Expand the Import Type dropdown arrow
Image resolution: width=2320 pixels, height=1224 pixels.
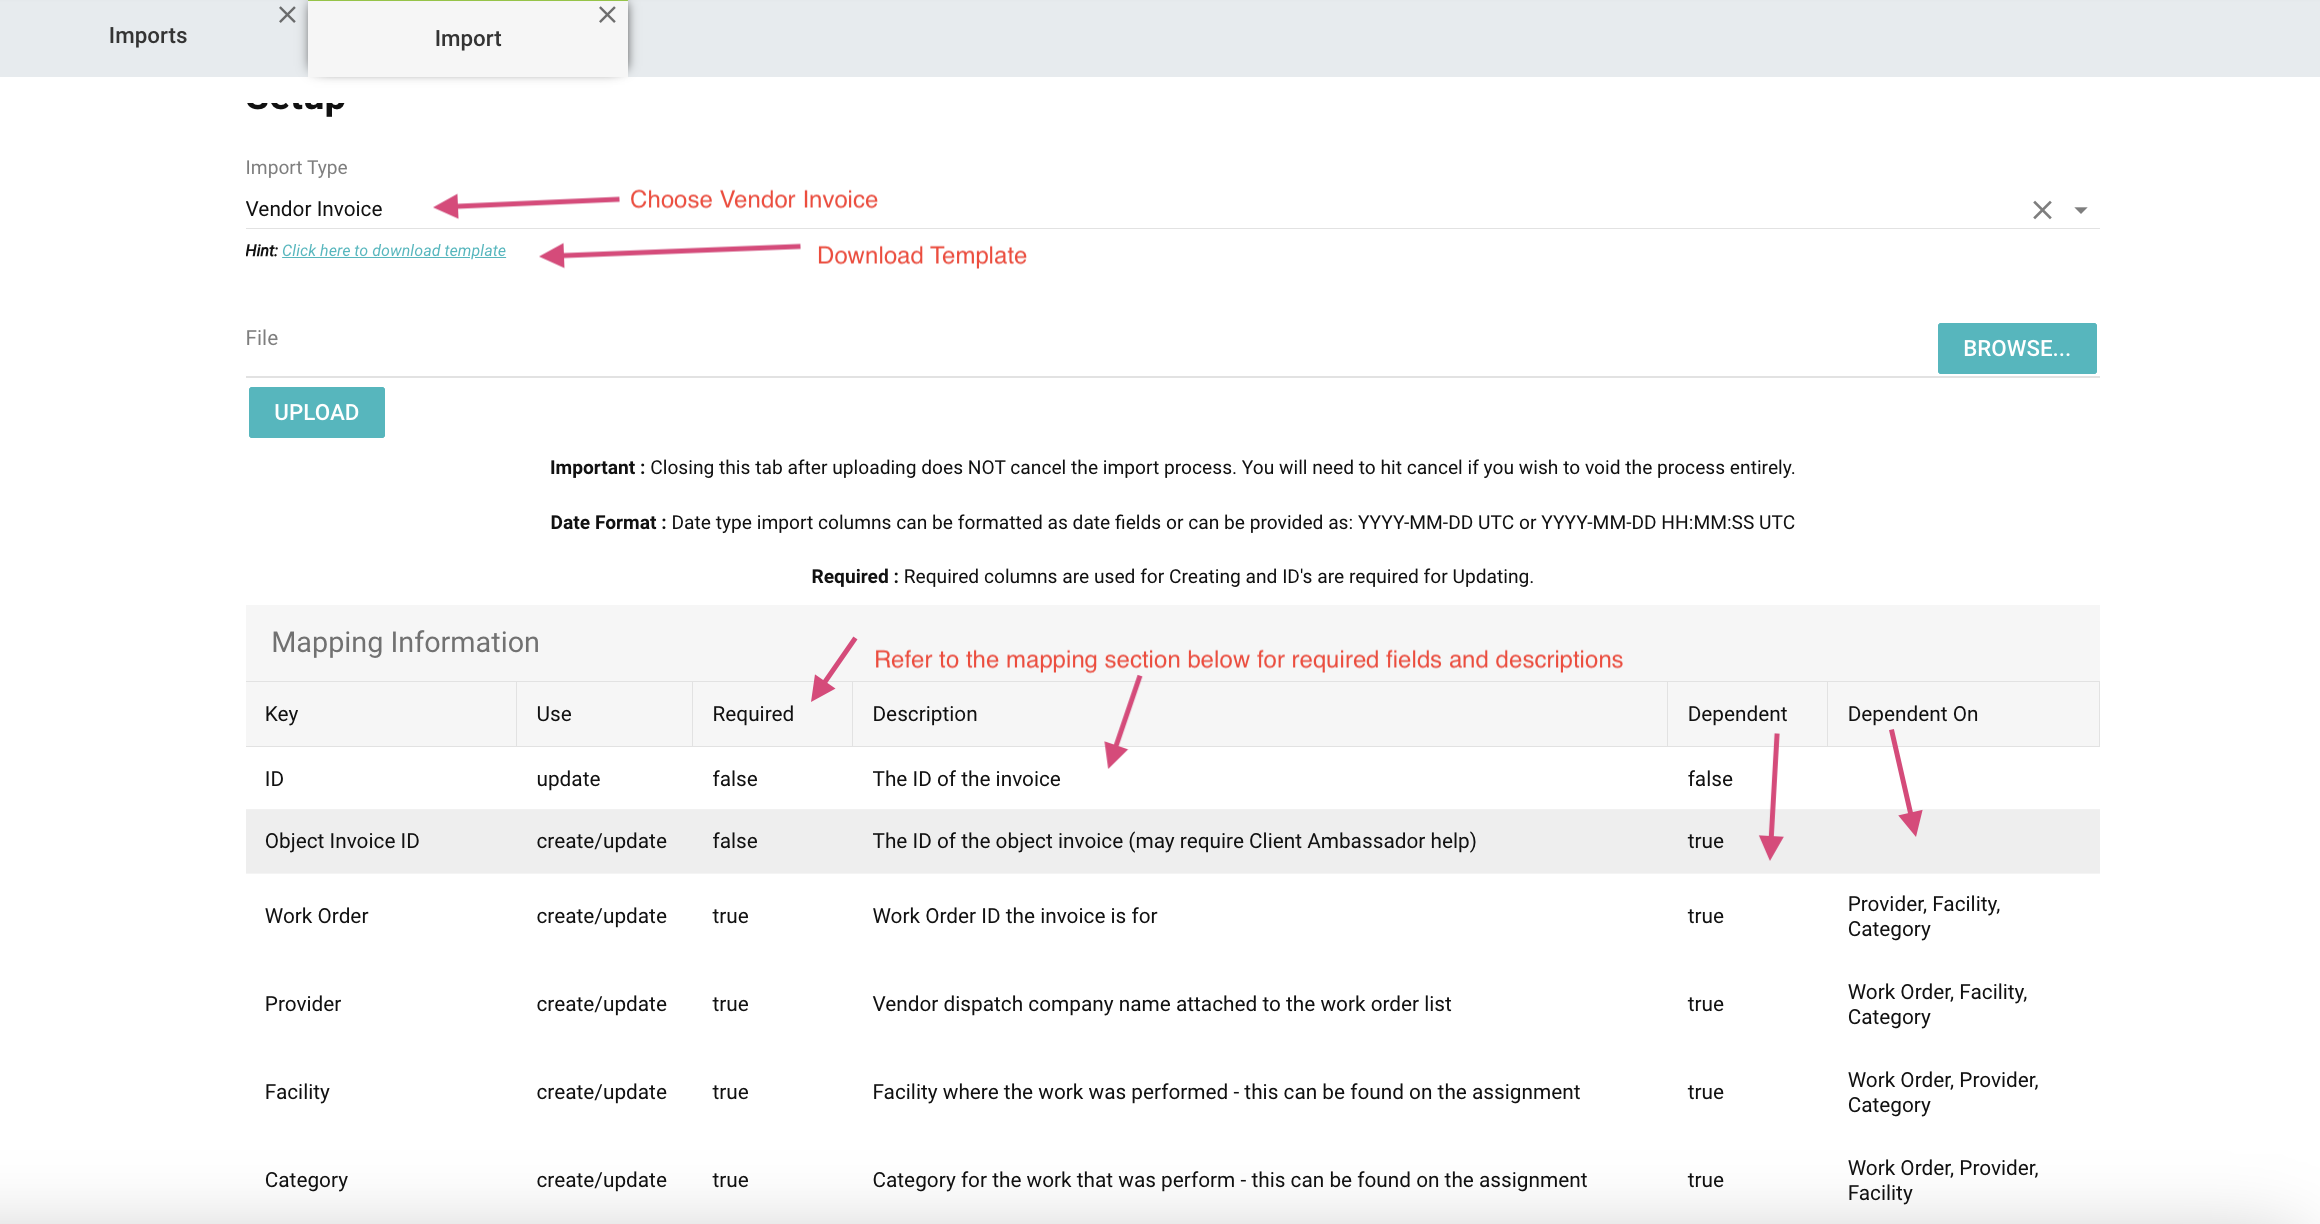[2081, 210]
